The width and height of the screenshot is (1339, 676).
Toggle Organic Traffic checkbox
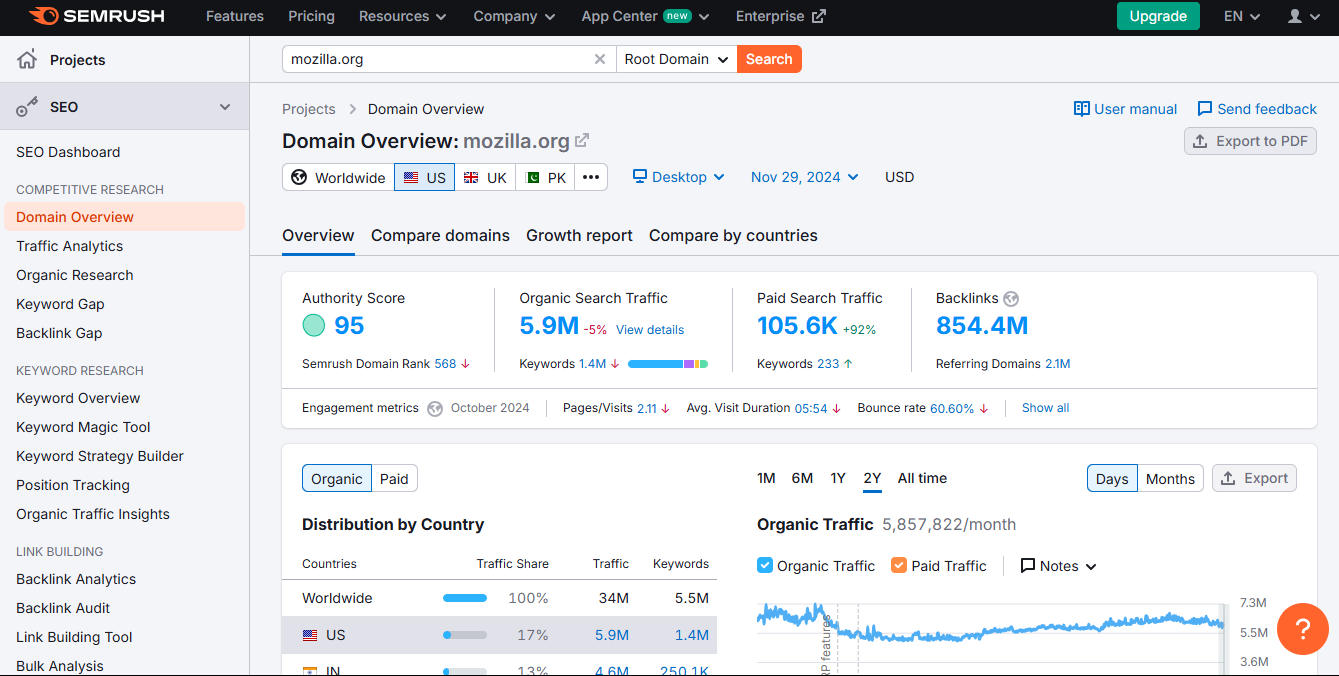(x=765, y=565)
